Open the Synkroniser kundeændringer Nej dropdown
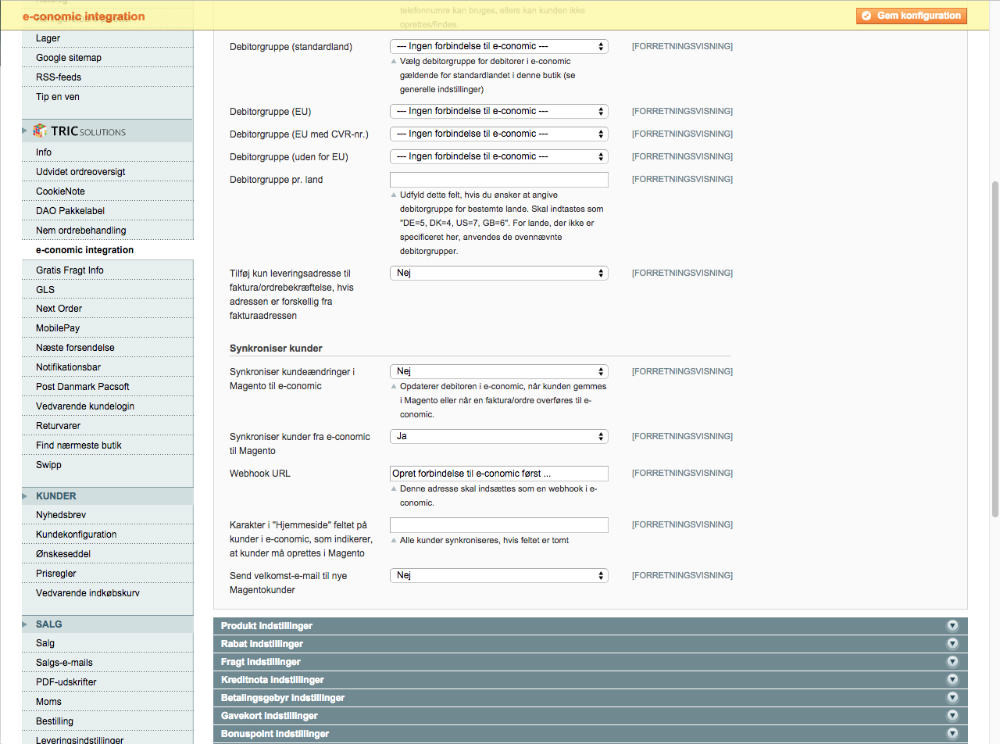 498,370
